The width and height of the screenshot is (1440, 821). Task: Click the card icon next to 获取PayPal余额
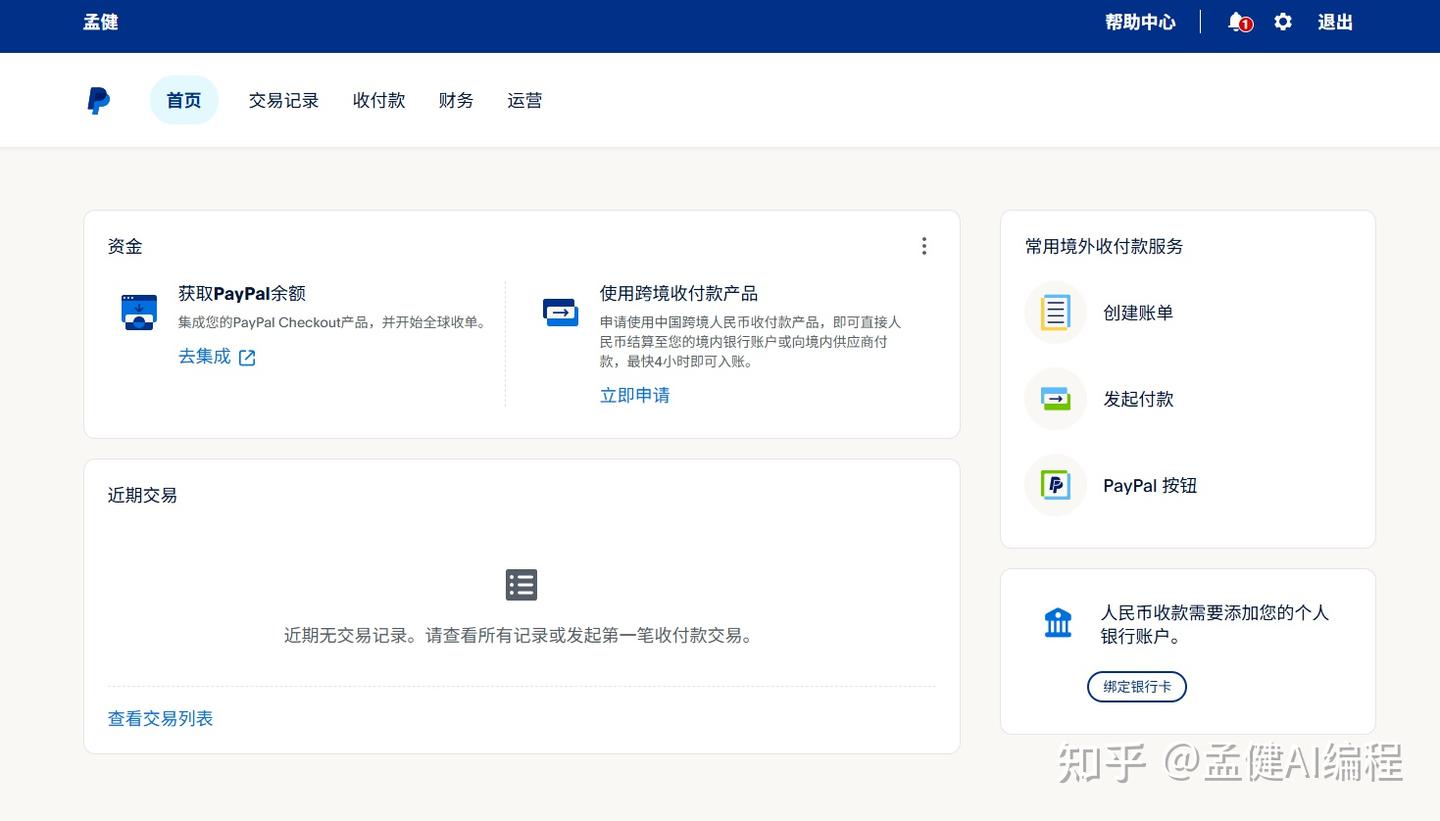[138, 311]
